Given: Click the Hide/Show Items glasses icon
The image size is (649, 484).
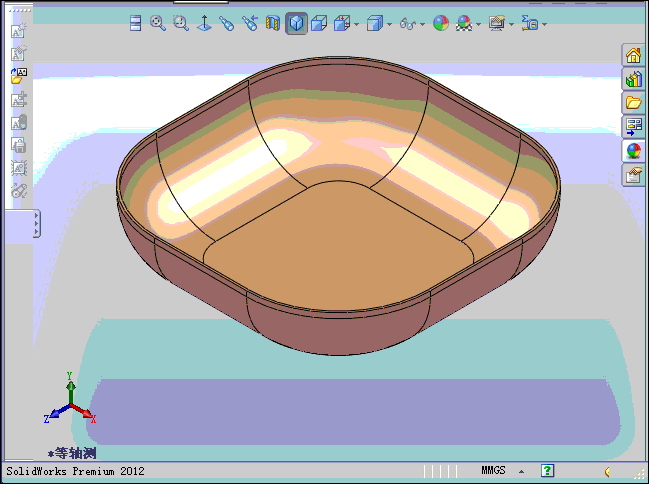Looking at the screenshot, I should pyautogui.click(x=408, y=24).
